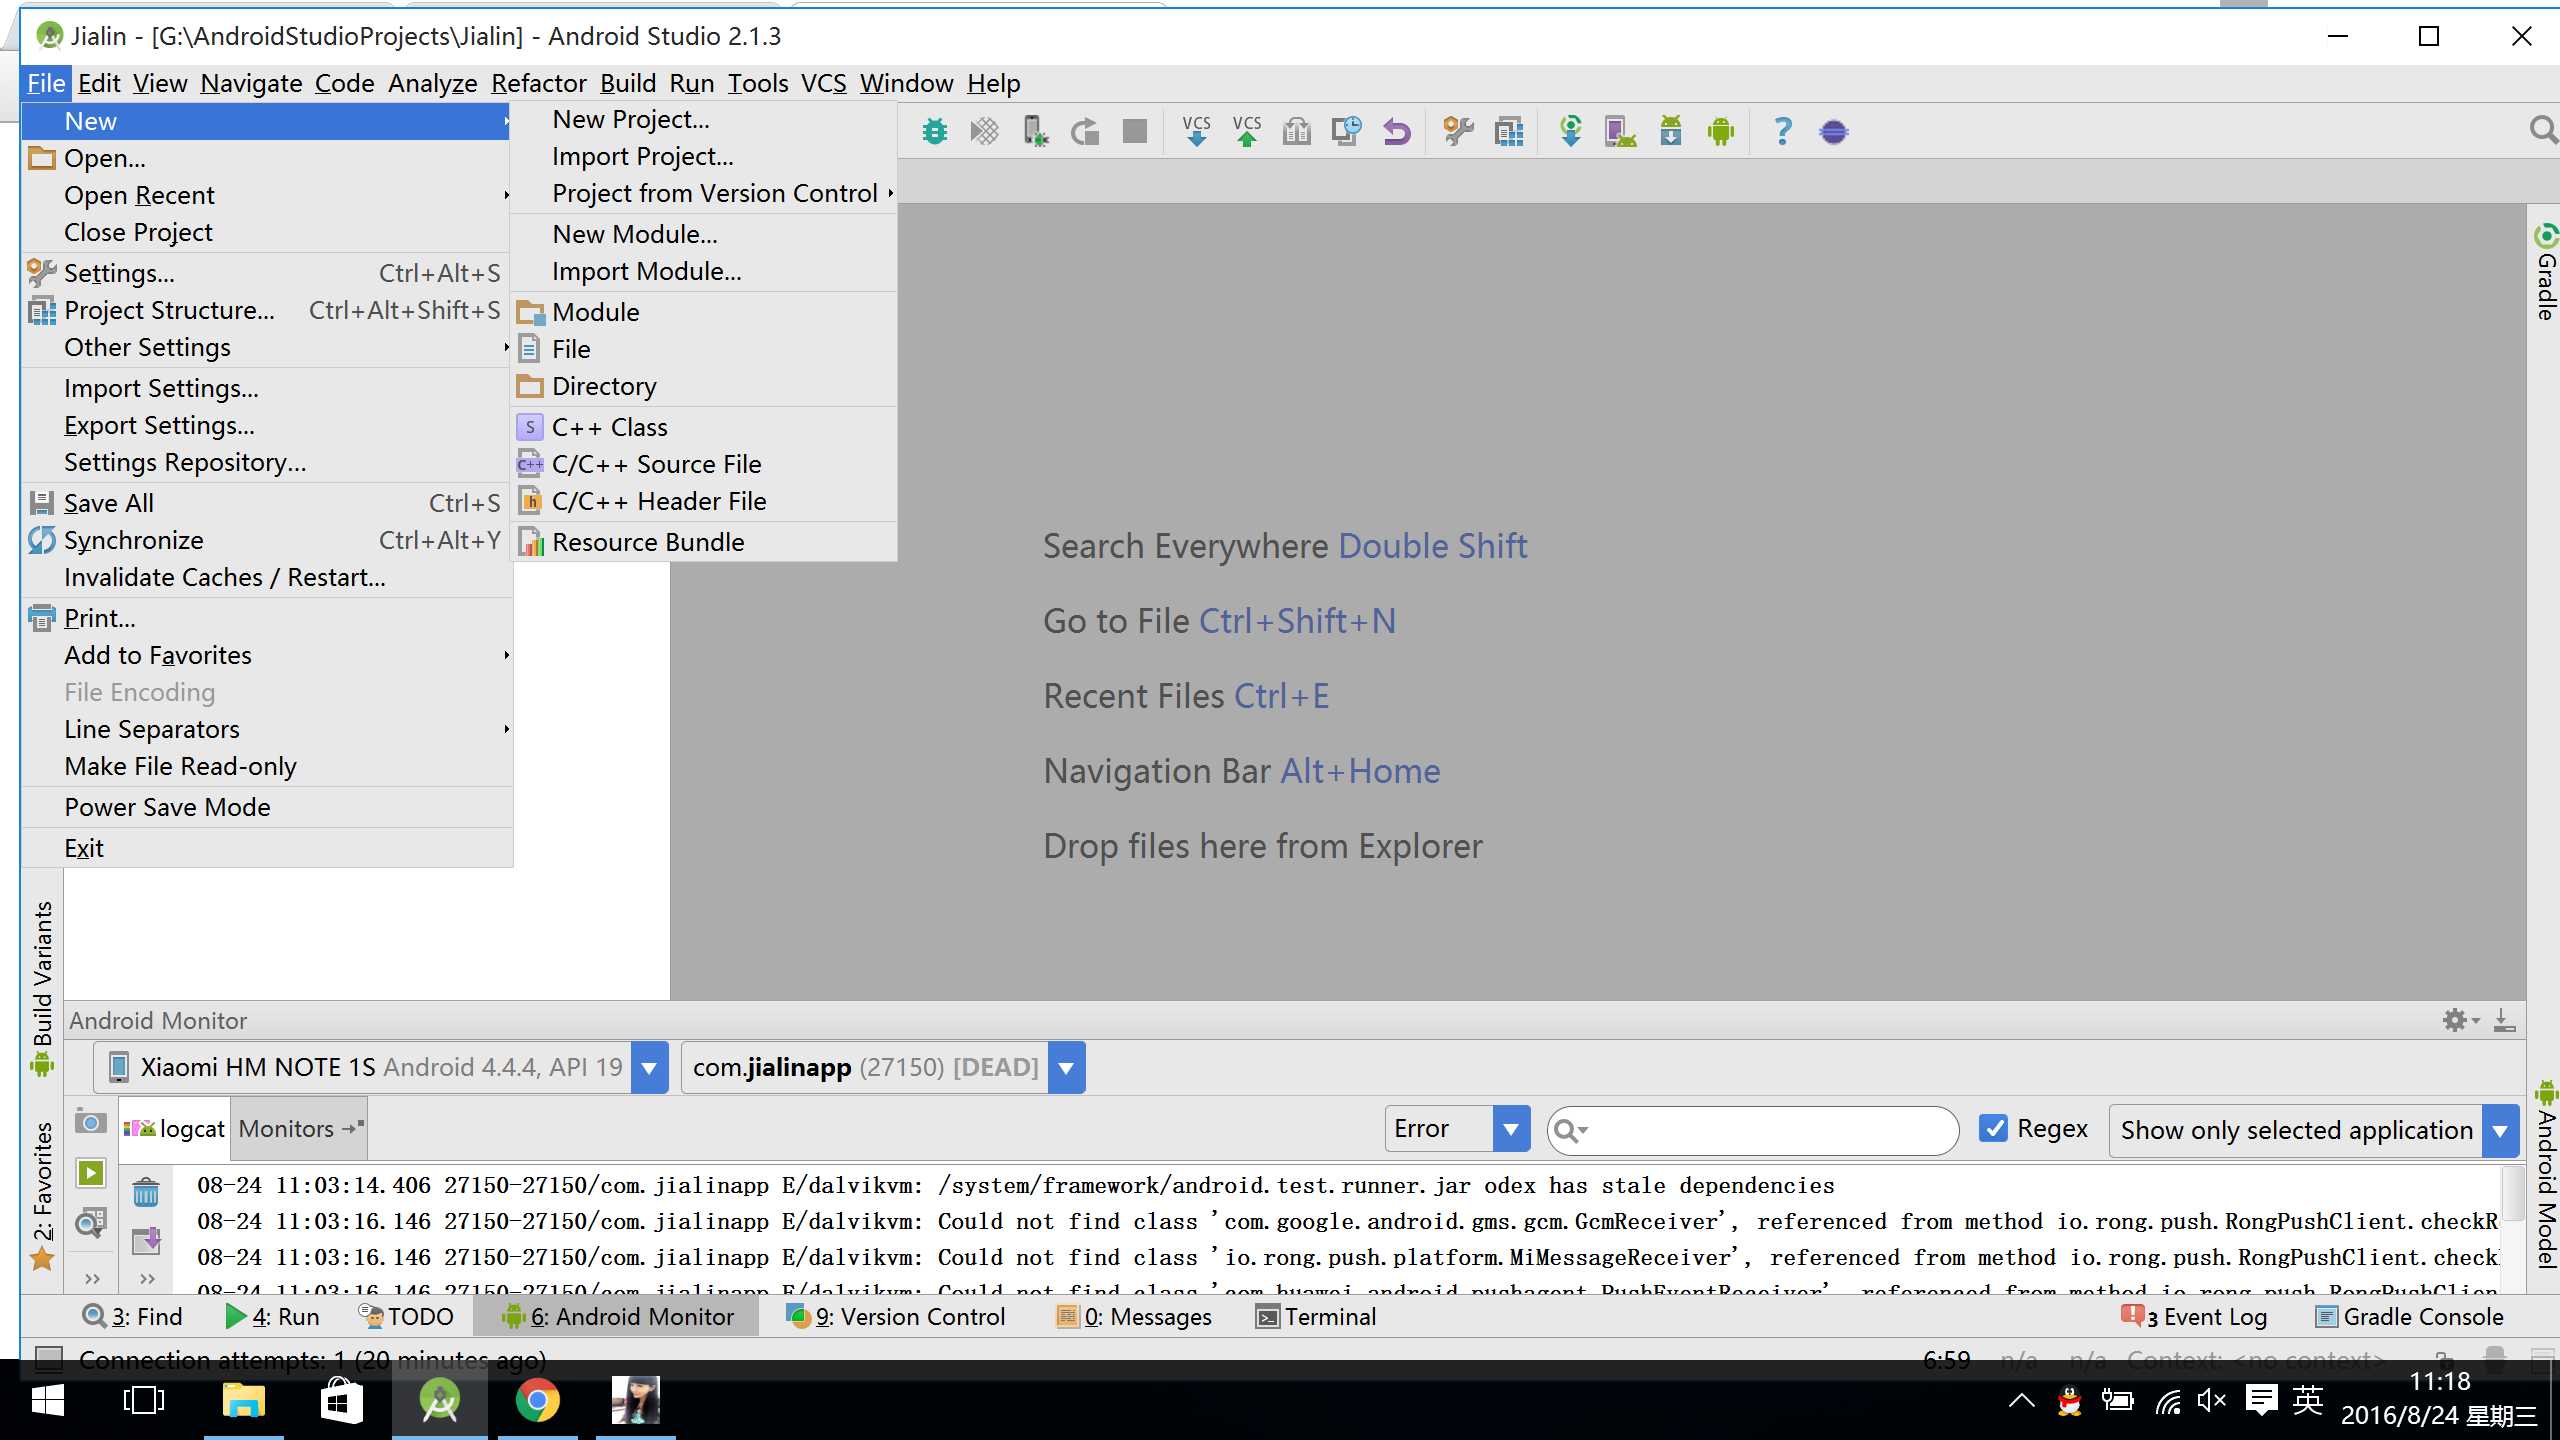Viewport: 2560px width, 1440px height.
Task: Click the Resource Bundle option
Action: pyautogui.click(x=647, y=540)
